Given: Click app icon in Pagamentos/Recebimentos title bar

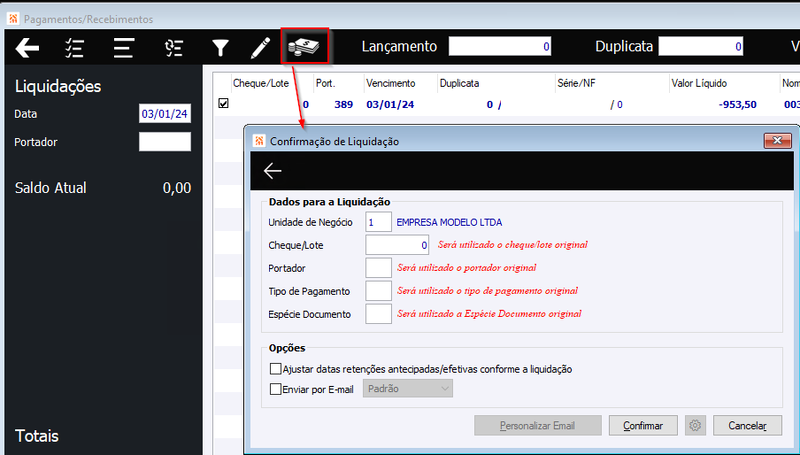Looking at the screenshot, I should 13,19.
